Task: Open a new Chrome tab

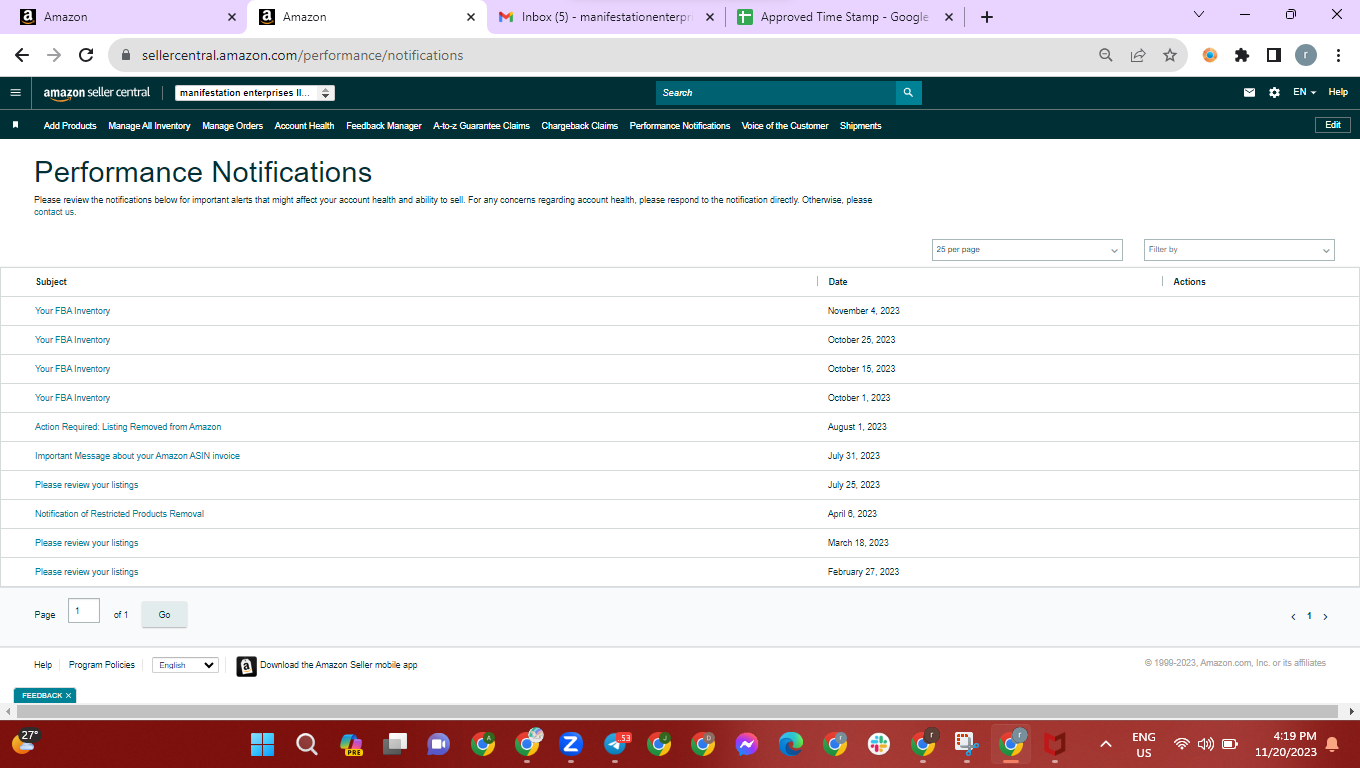Action: click(x=987, y=17)
